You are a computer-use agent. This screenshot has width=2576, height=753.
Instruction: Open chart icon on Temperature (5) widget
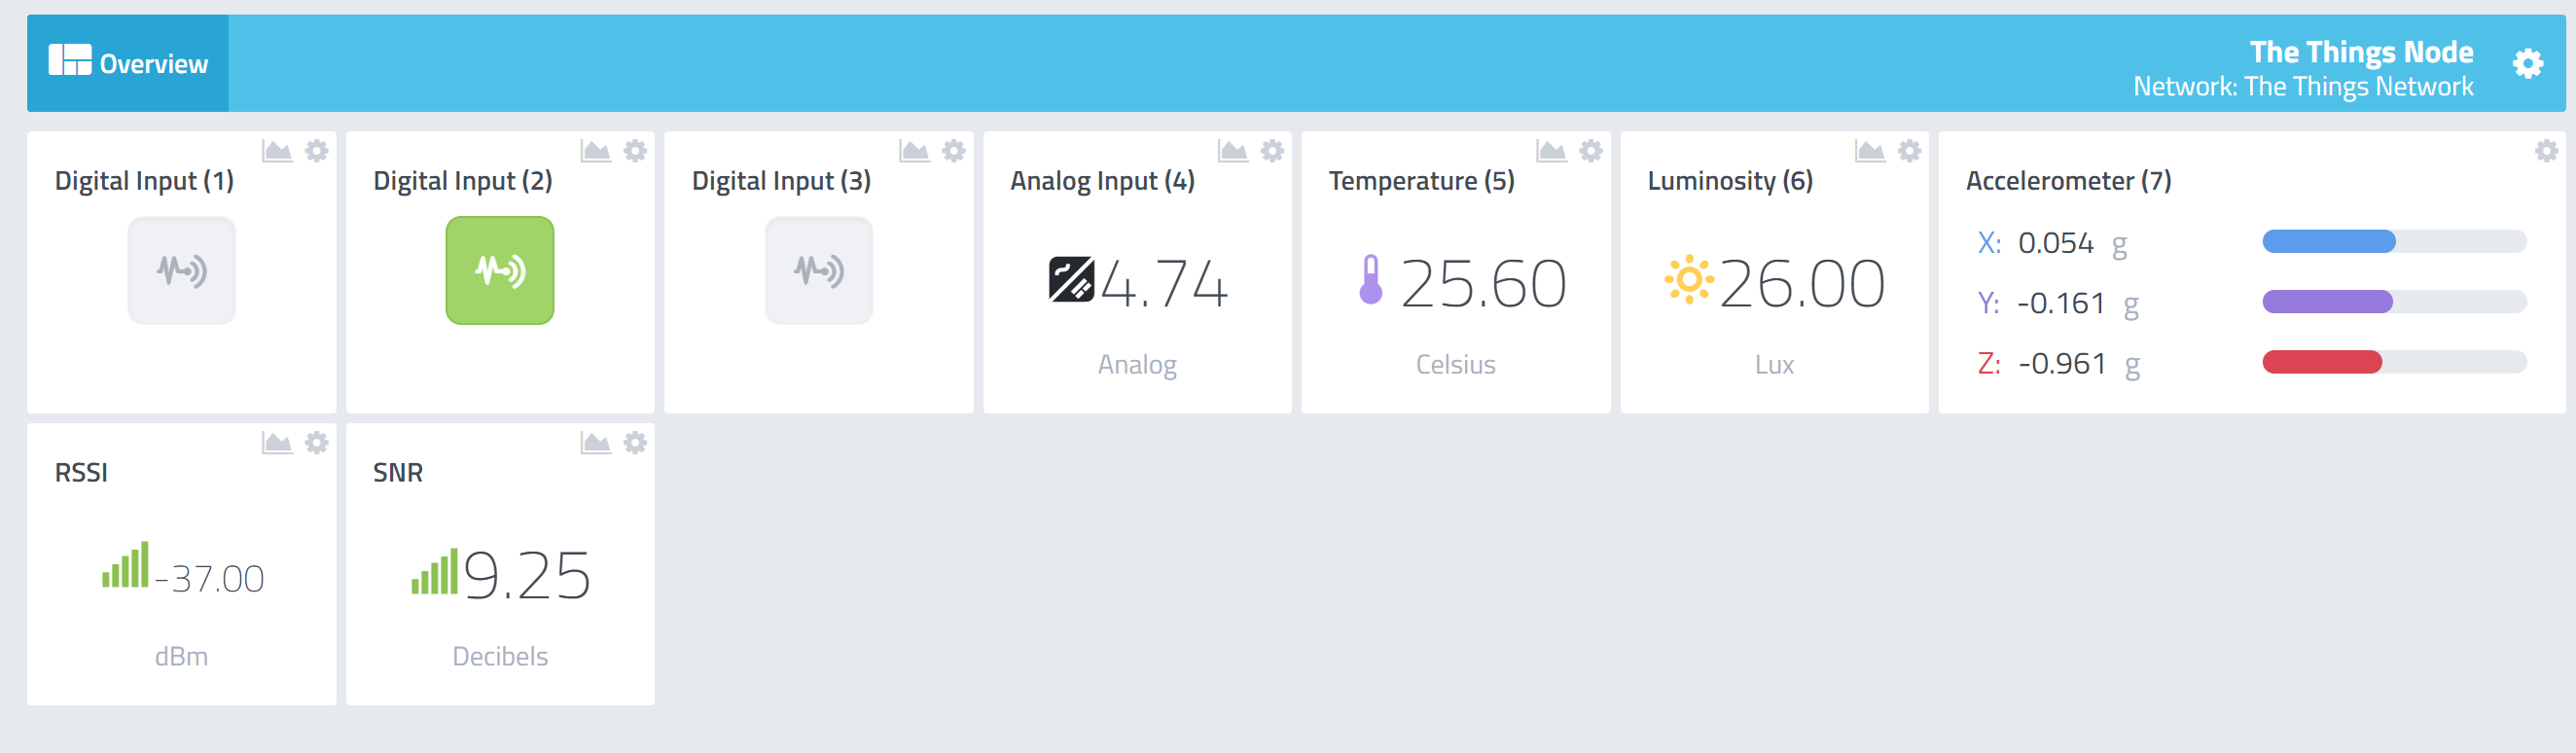coord(1551,151)
